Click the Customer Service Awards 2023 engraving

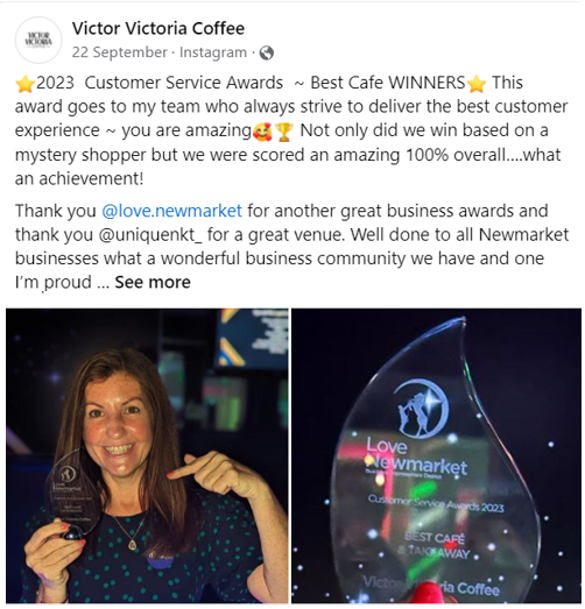436,503
